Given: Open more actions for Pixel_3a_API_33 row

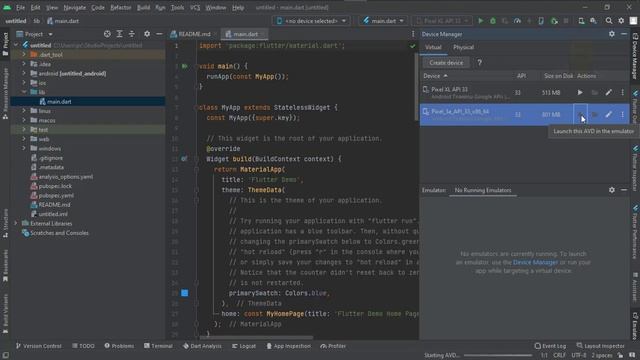Looking at the screenshot, I should pyautogui.click(x=622, y=115).
